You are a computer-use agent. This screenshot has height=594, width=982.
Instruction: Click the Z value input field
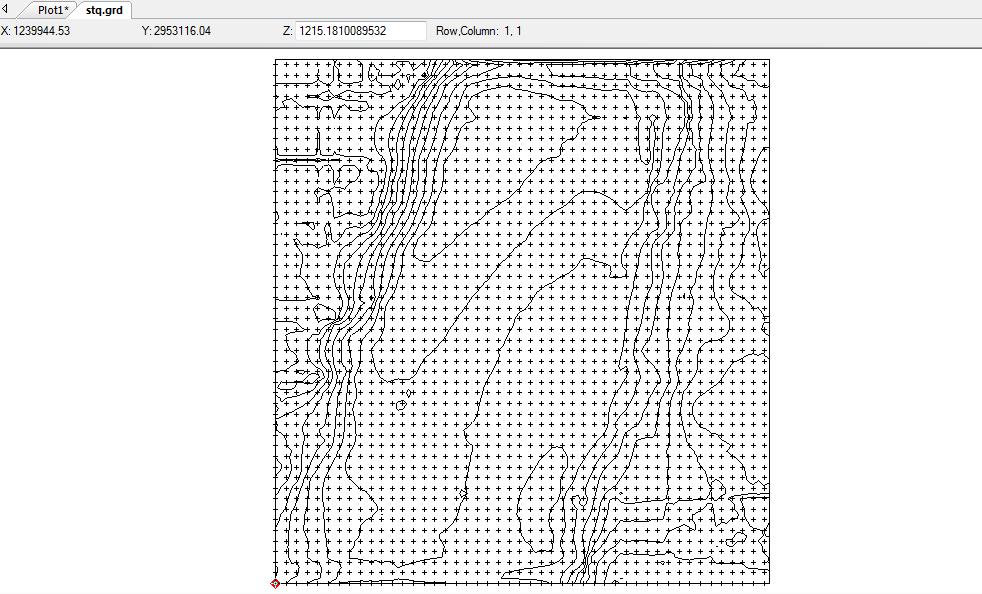click(x=361, y=31)
